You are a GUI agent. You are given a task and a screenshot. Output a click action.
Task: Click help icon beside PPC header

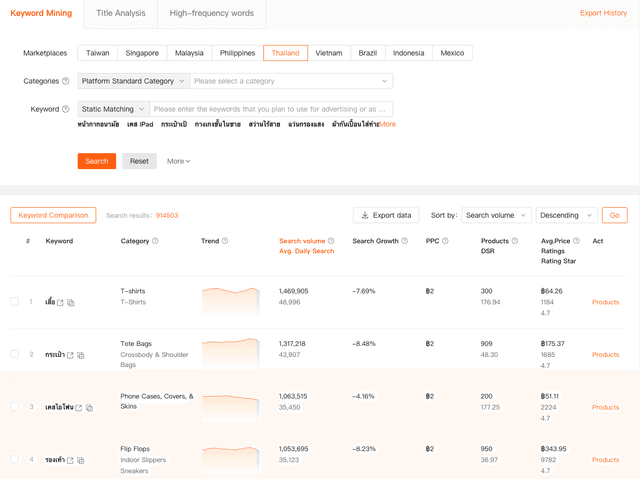[445, 241]
